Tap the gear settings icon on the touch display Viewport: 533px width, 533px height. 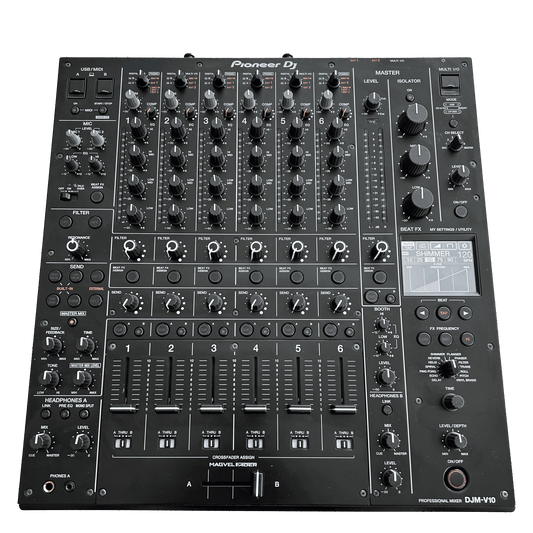(x=464, y=245)
